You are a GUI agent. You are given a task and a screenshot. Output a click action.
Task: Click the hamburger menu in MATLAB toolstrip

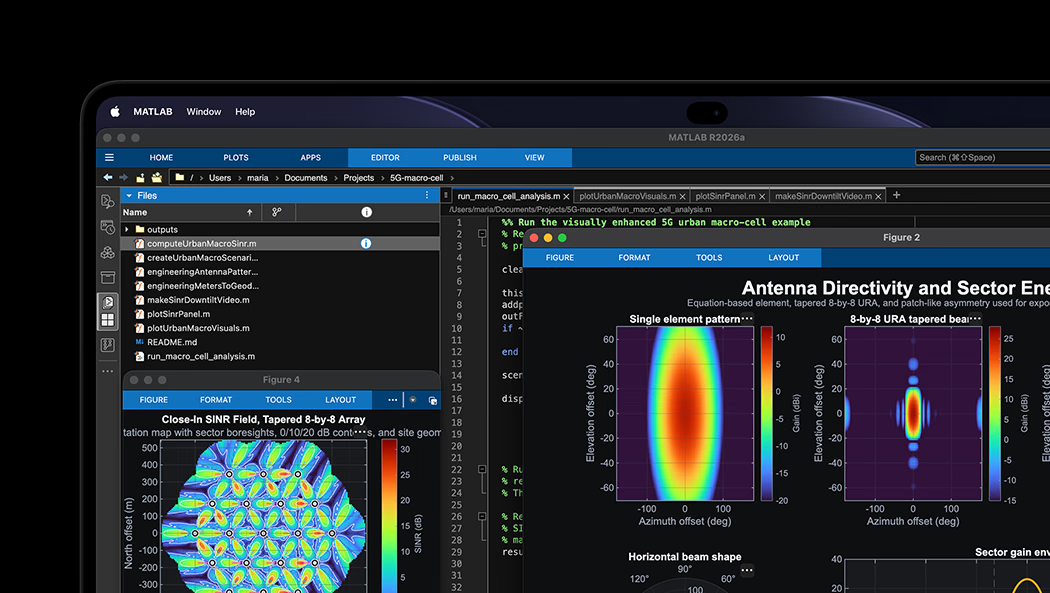[x=109, y=157]
